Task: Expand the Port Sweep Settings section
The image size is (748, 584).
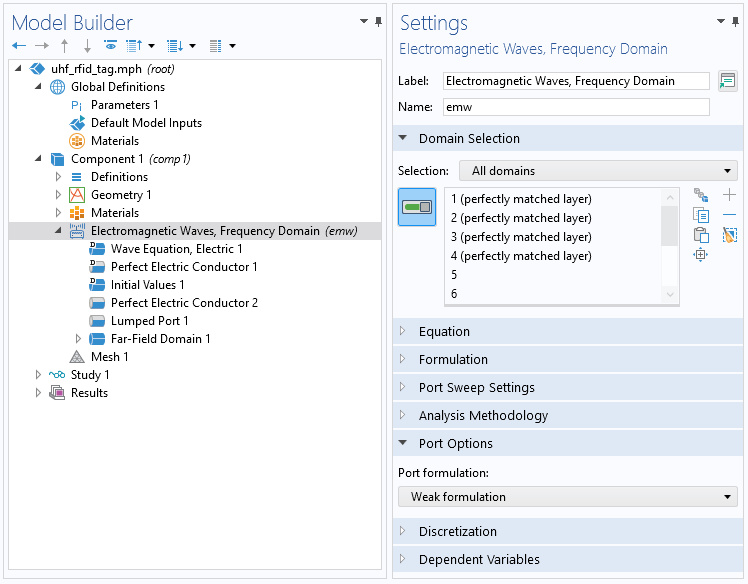Action: tap(476, 388)
